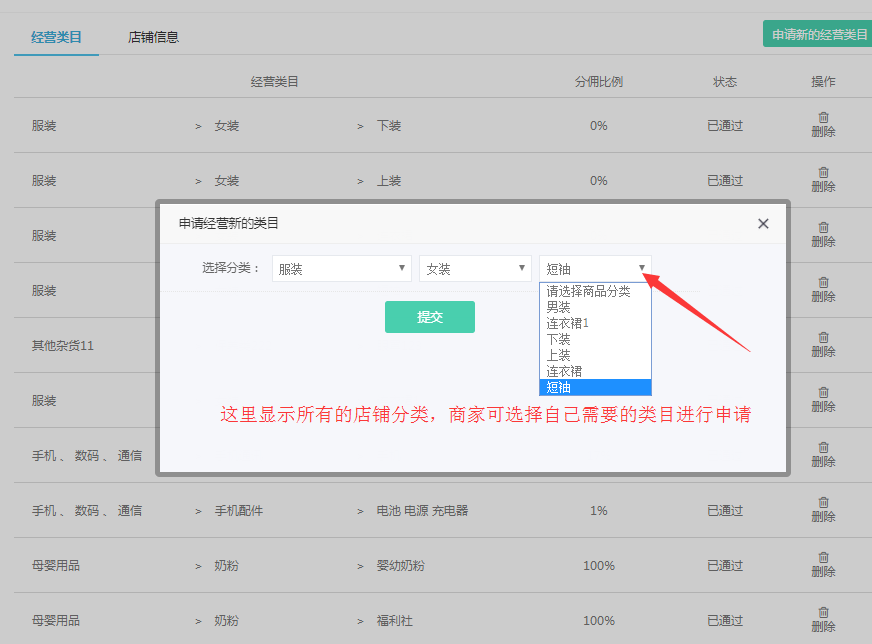The image size is (872, 644).
Task: Delete the 婴幼奶粉 category row
Action: point(823,565)
